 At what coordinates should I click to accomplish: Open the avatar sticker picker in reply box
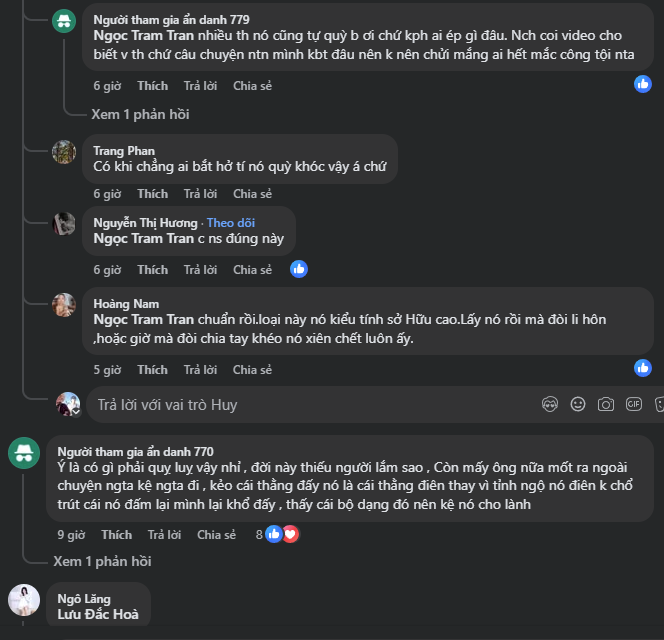549,405
